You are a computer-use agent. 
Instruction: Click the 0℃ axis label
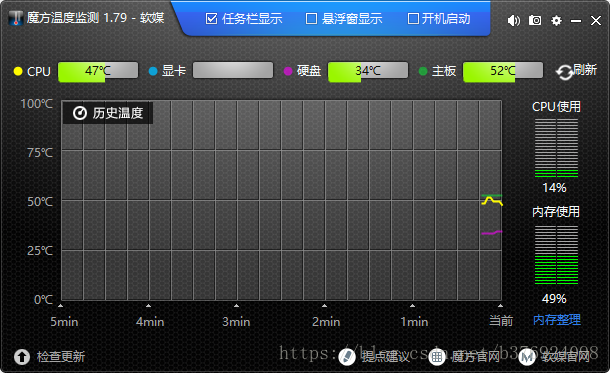click(43, 300)
